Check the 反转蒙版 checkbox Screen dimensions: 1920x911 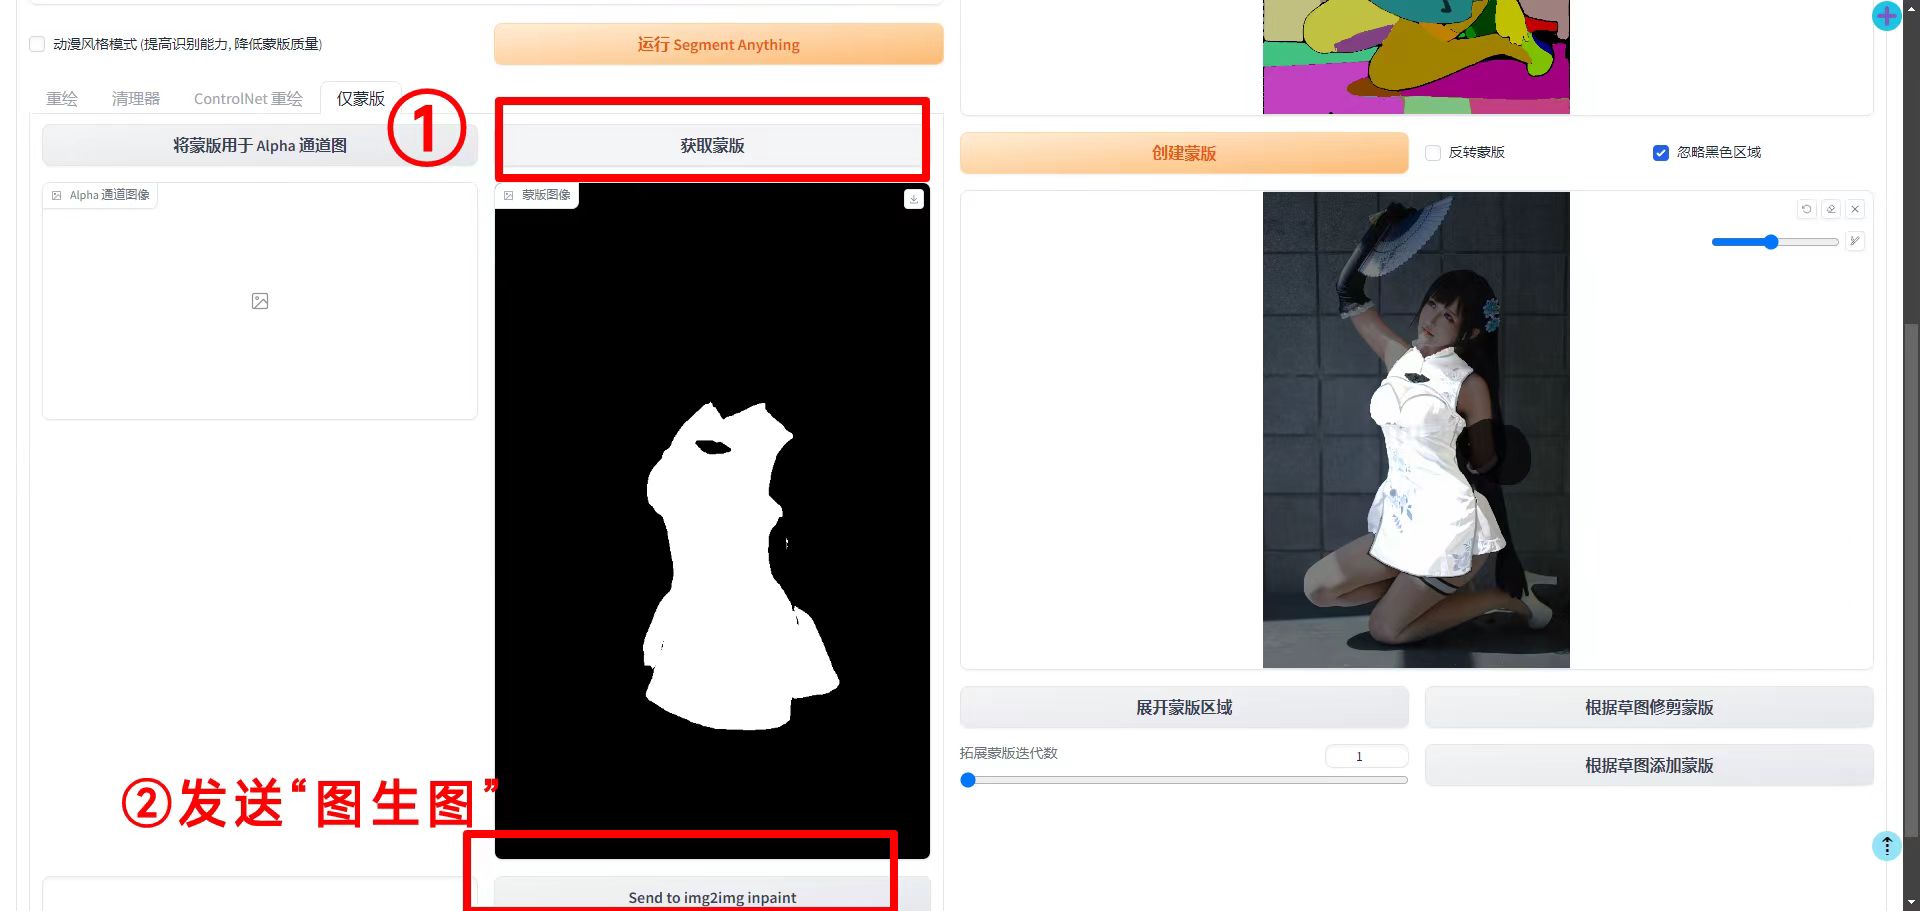1433,153
